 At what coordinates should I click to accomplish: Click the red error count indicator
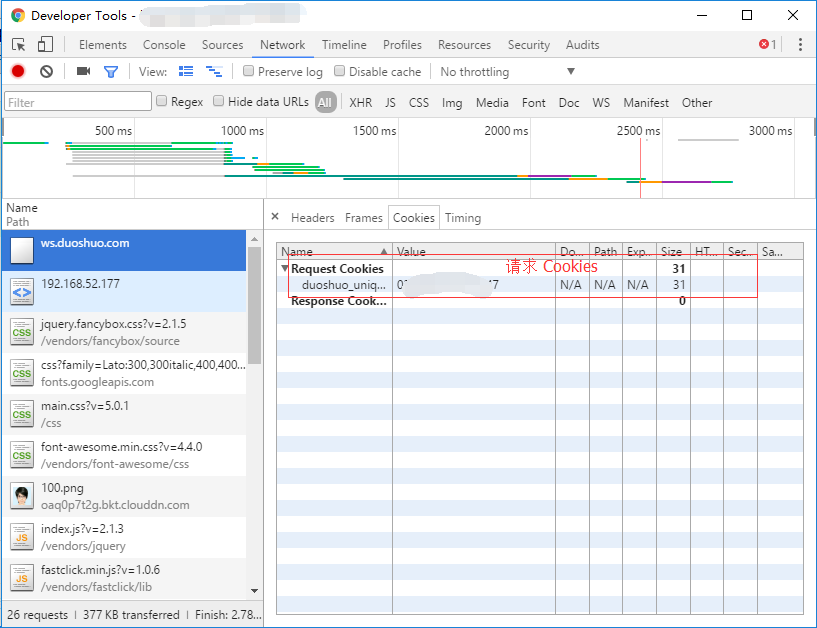[768, 45]
